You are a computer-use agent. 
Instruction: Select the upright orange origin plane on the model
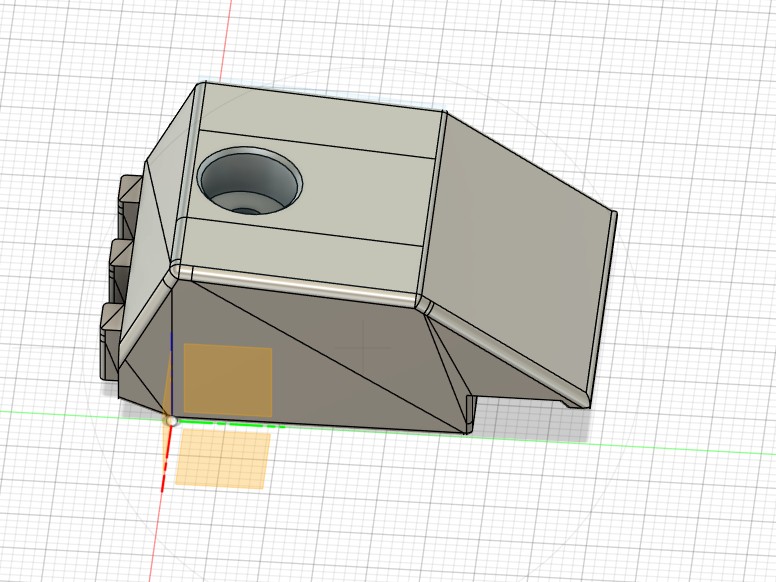[x=228, y=381]
